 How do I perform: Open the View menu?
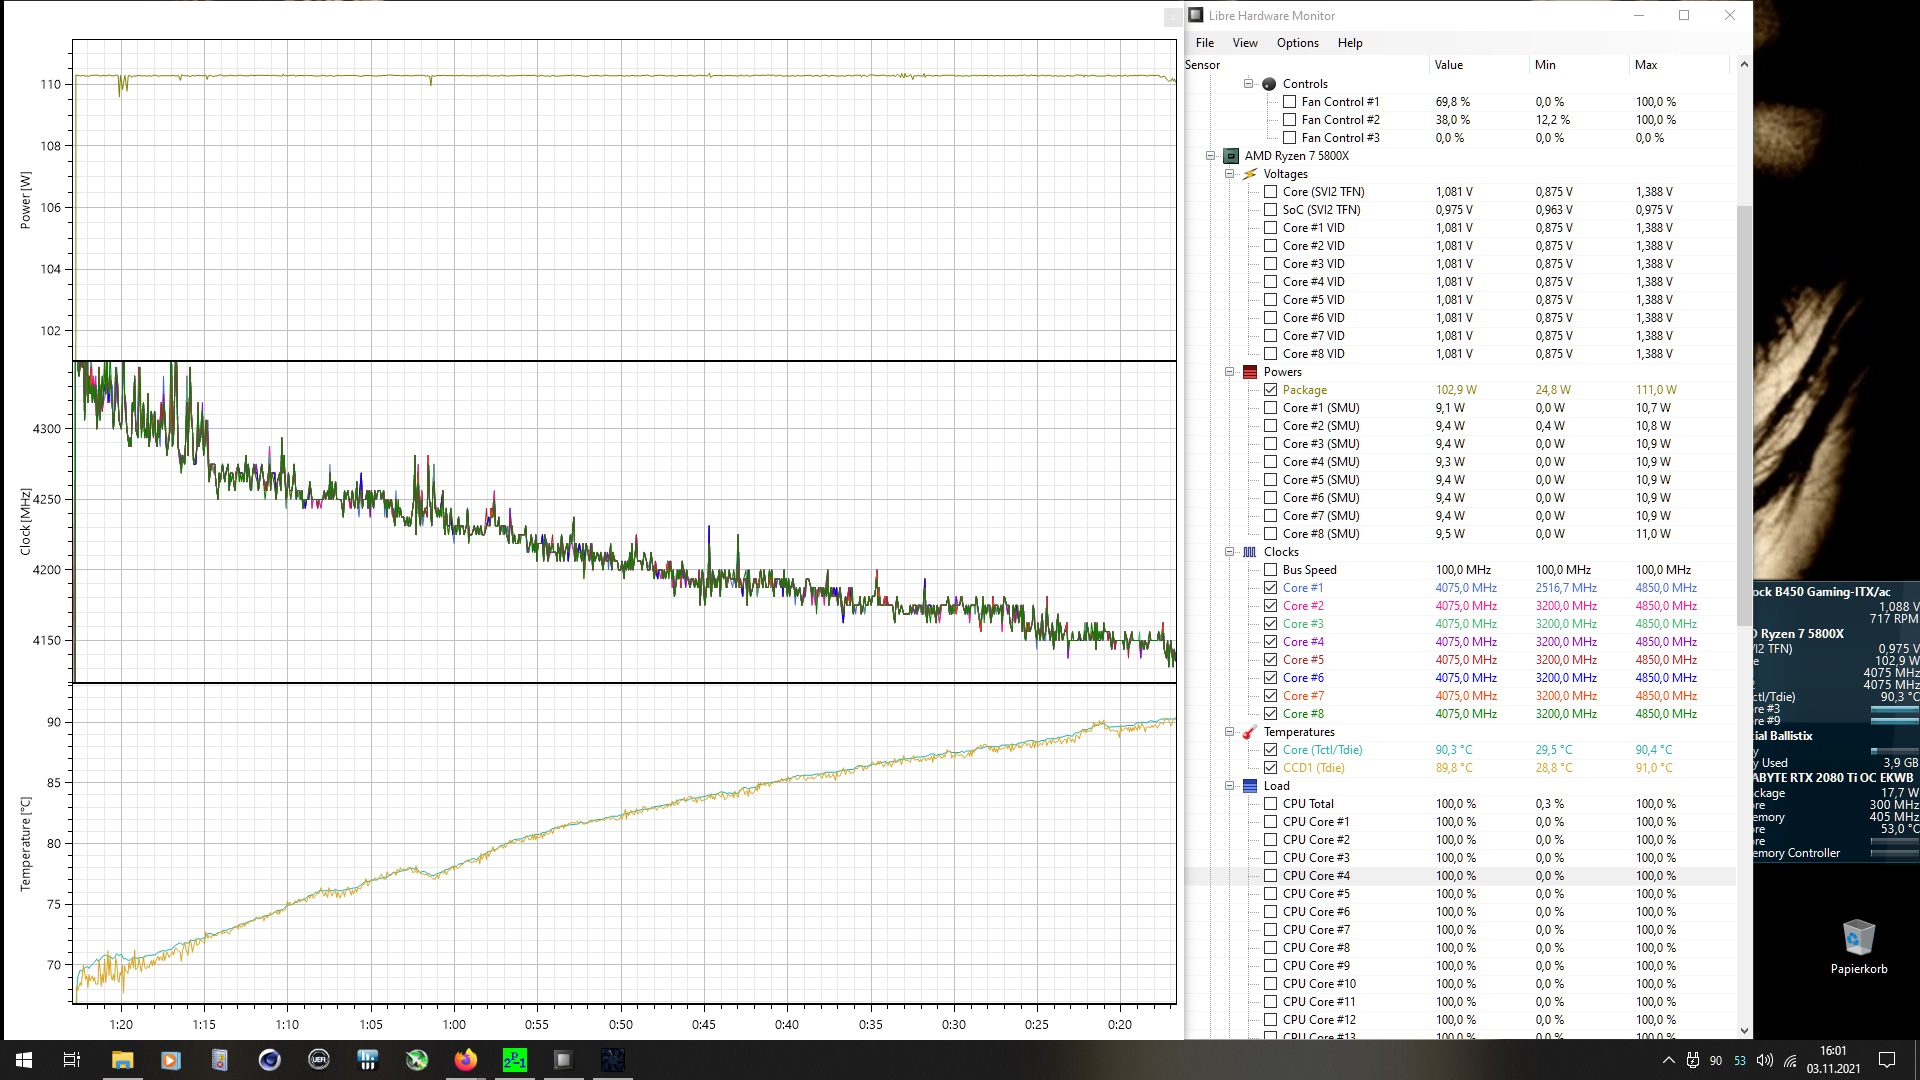coord(1245,43)
